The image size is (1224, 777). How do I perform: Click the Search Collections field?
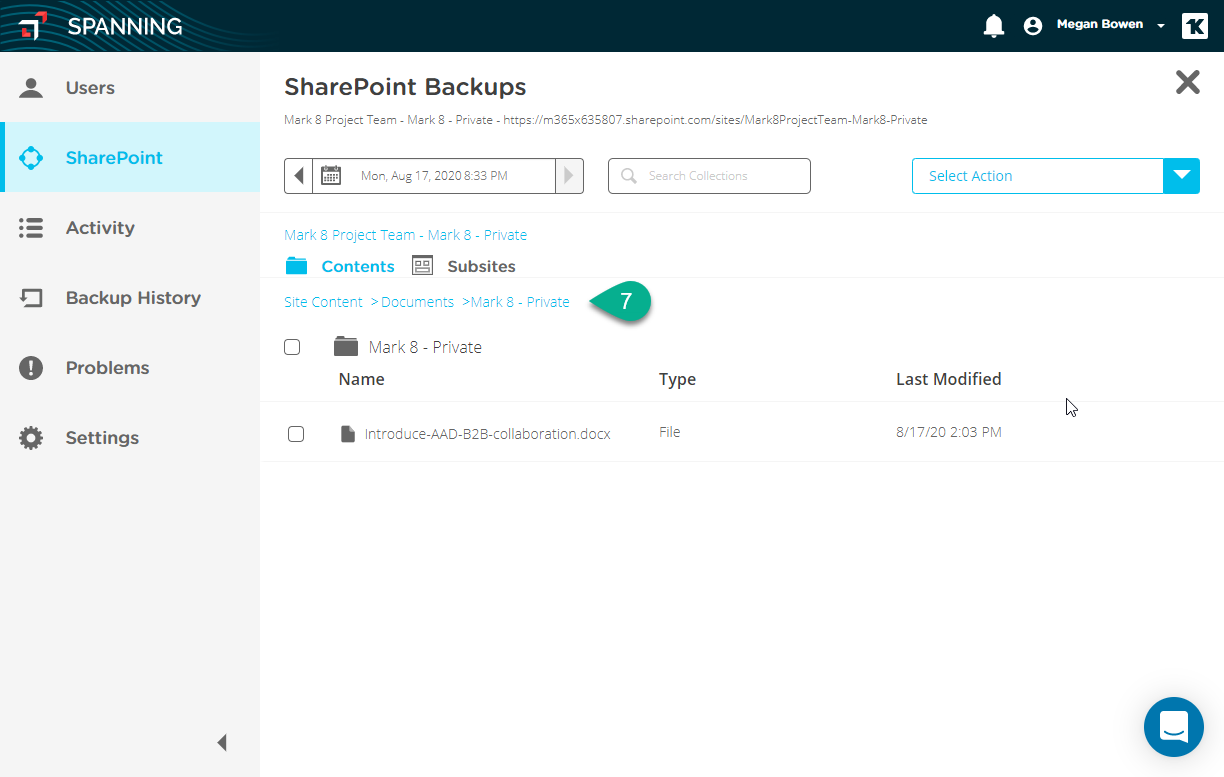[x=709, y=176]
